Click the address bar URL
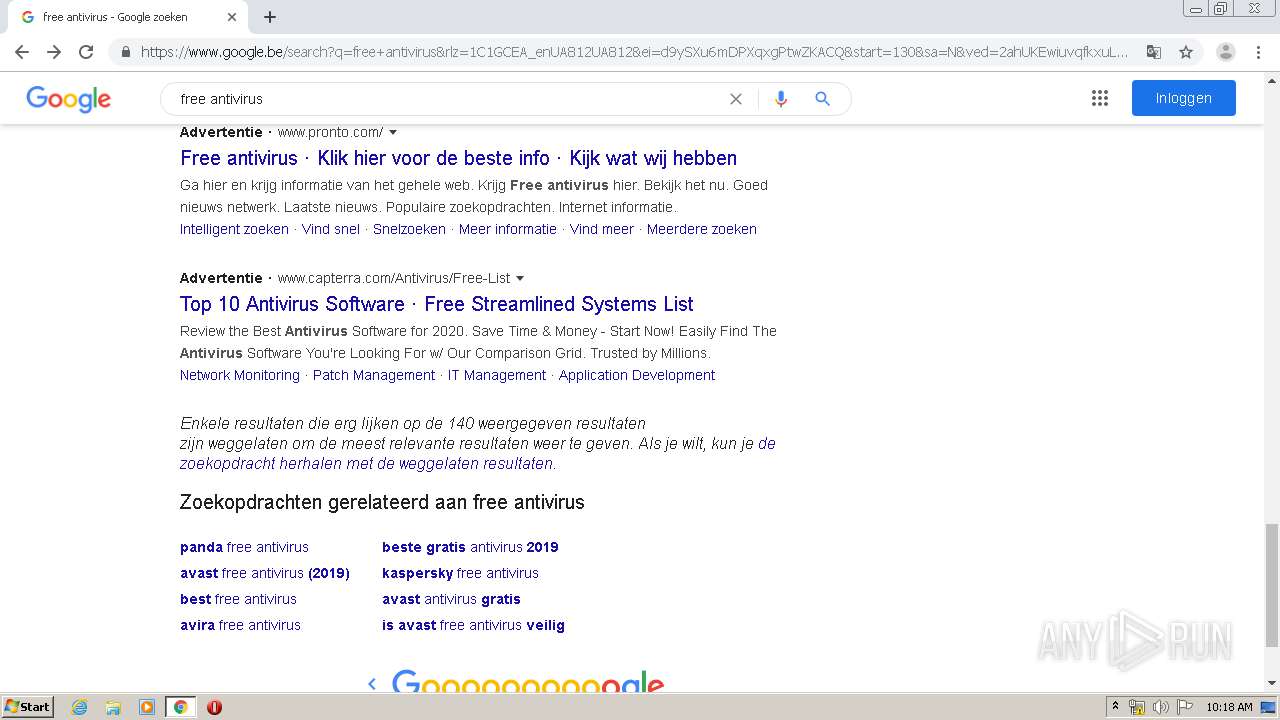 pyautogui.click(x=634, y=52)
